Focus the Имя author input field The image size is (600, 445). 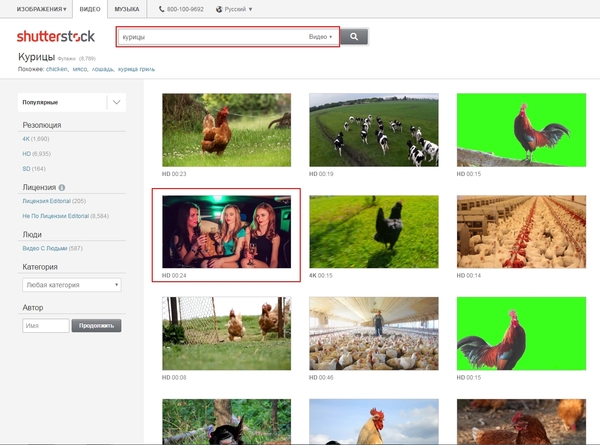[x=46, y=326]
